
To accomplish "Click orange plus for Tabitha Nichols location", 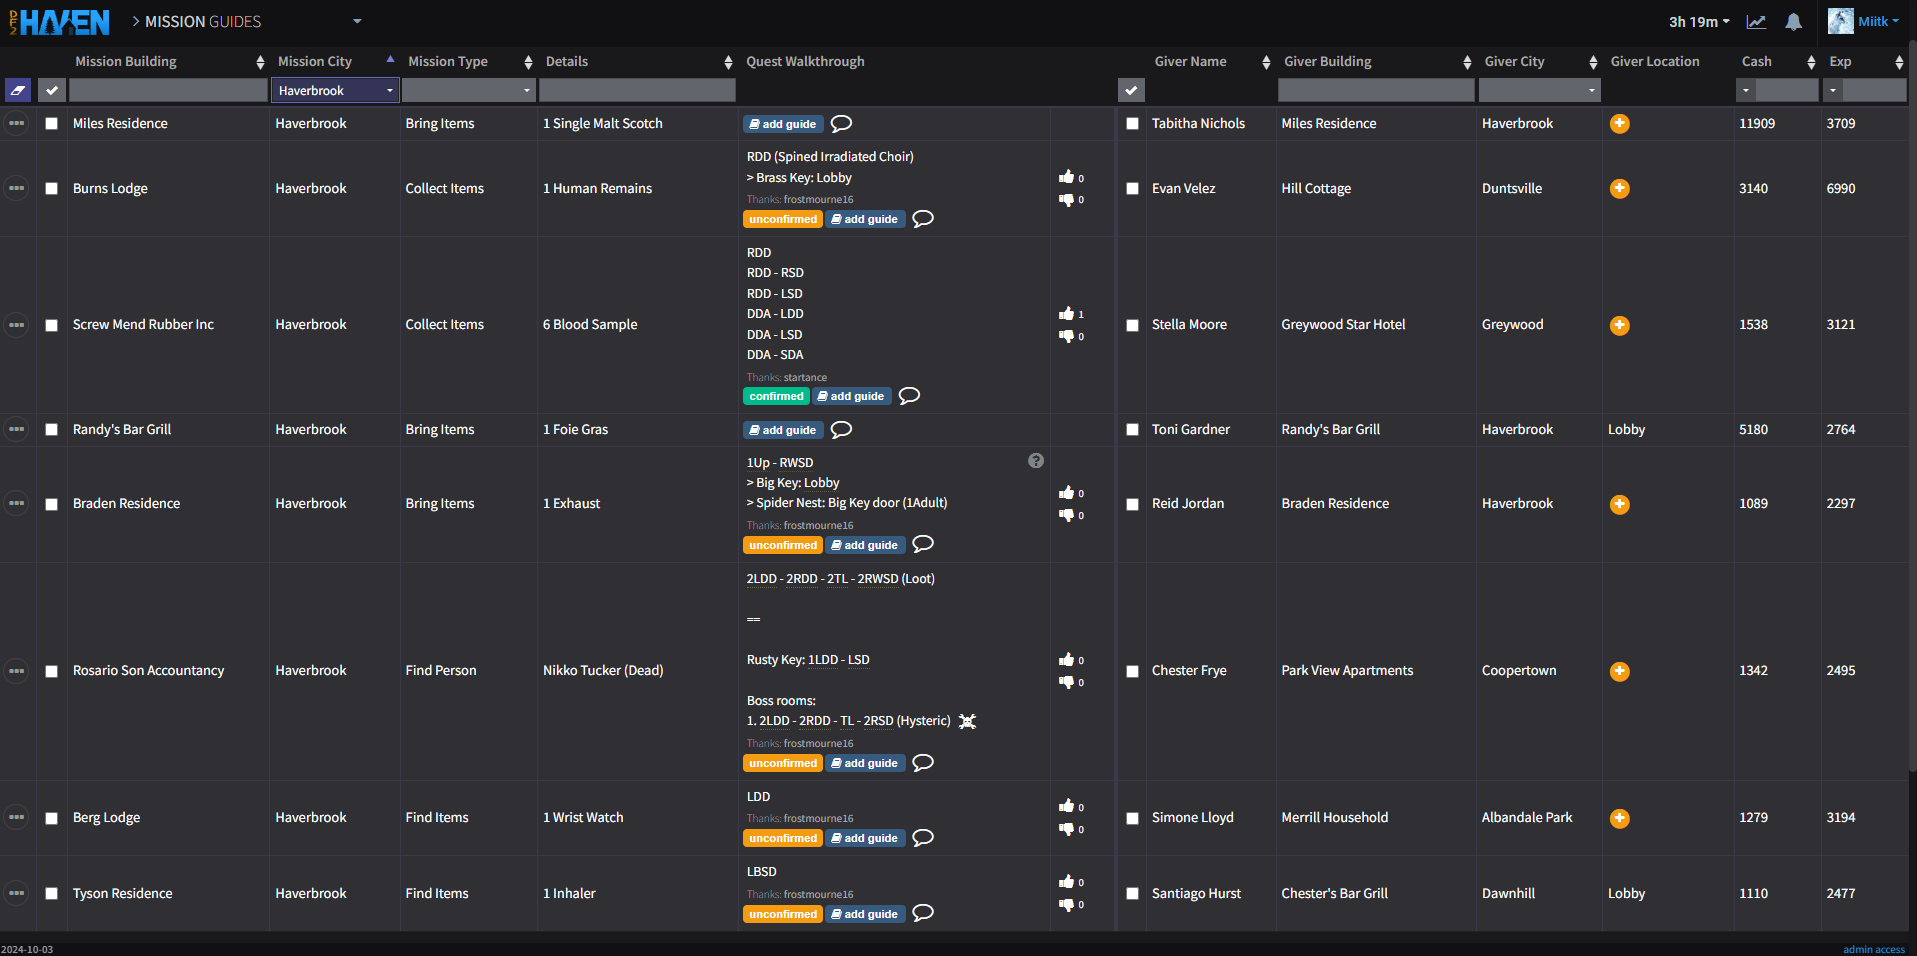I will [1619, 124].
